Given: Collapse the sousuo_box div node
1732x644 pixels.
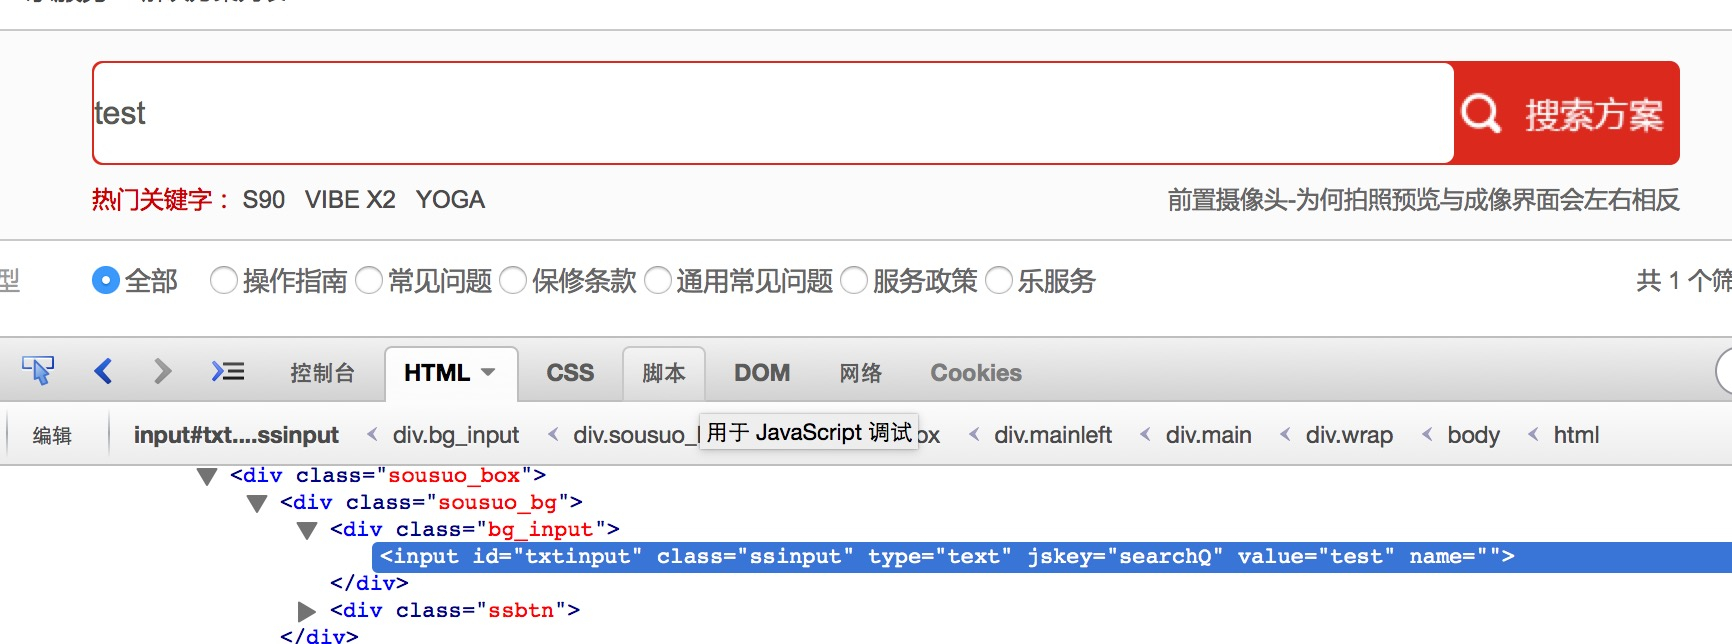Looking at the screenshot, I should (207, 477).
